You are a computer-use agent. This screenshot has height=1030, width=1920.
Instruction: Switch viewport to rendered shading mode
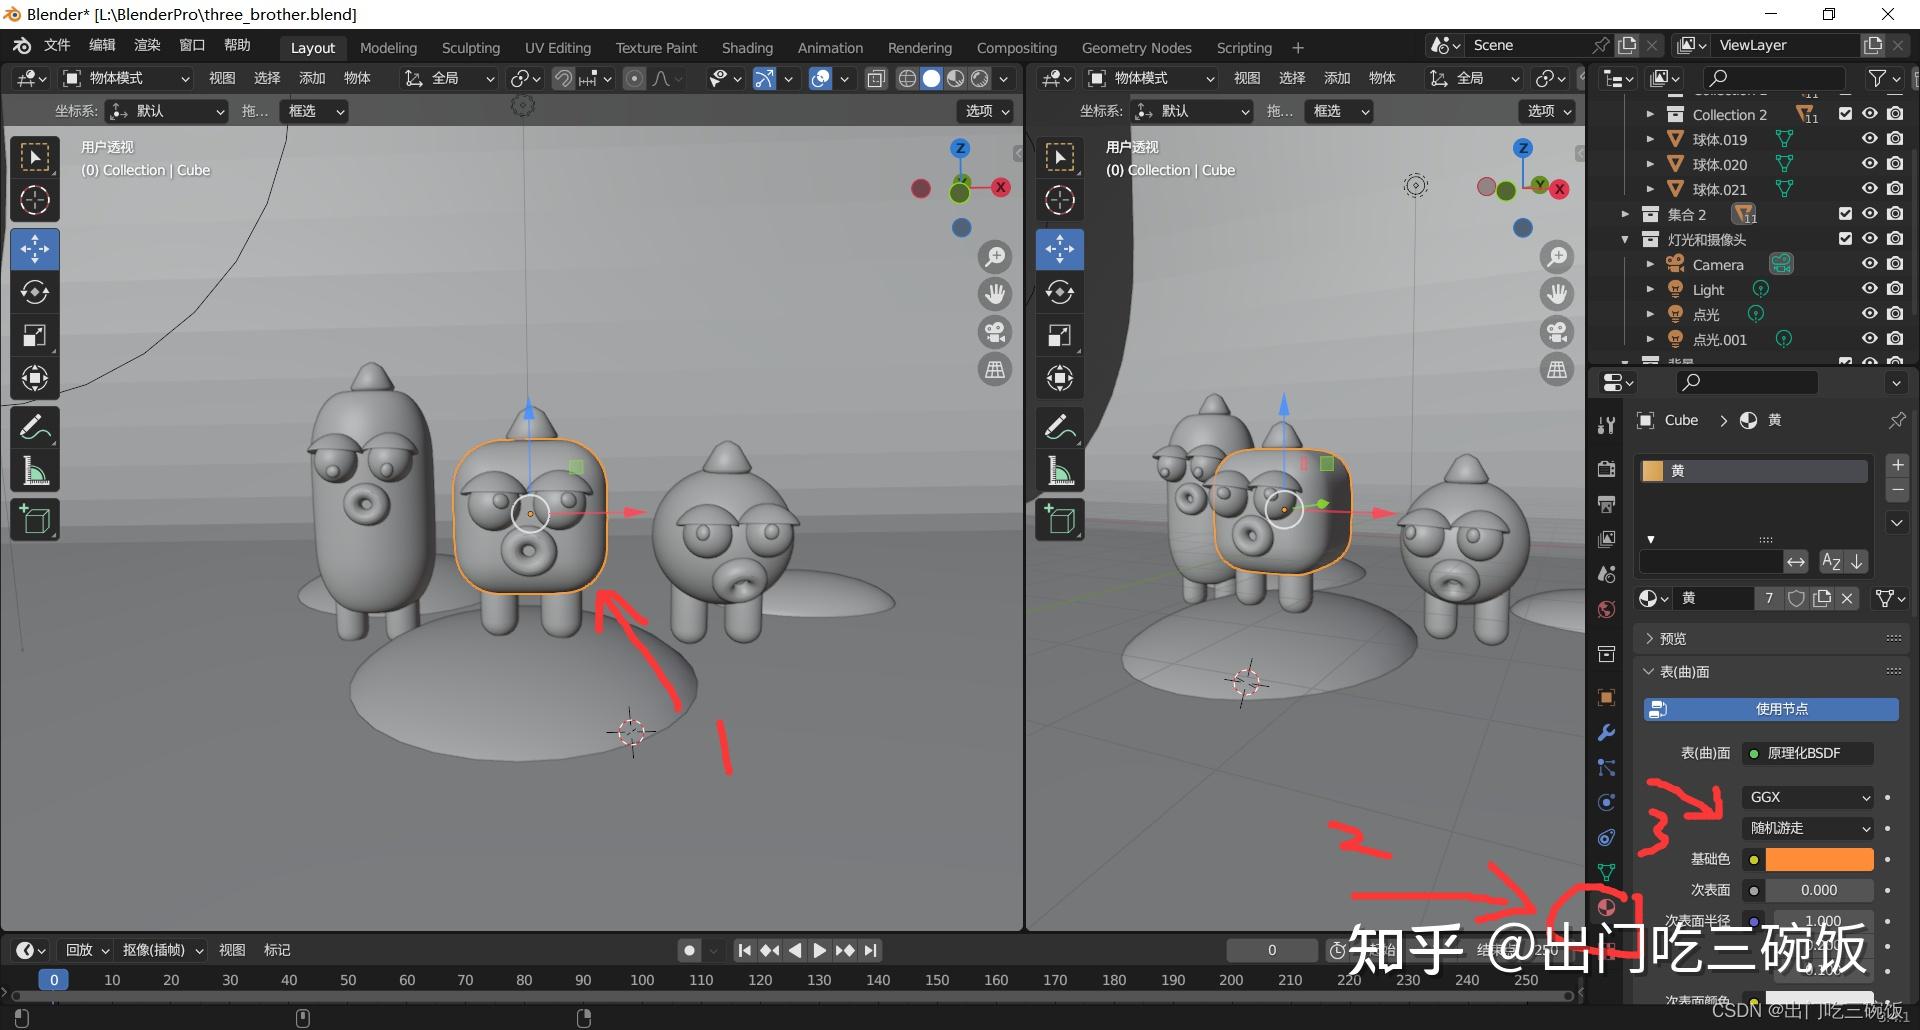tap(980, 78)
